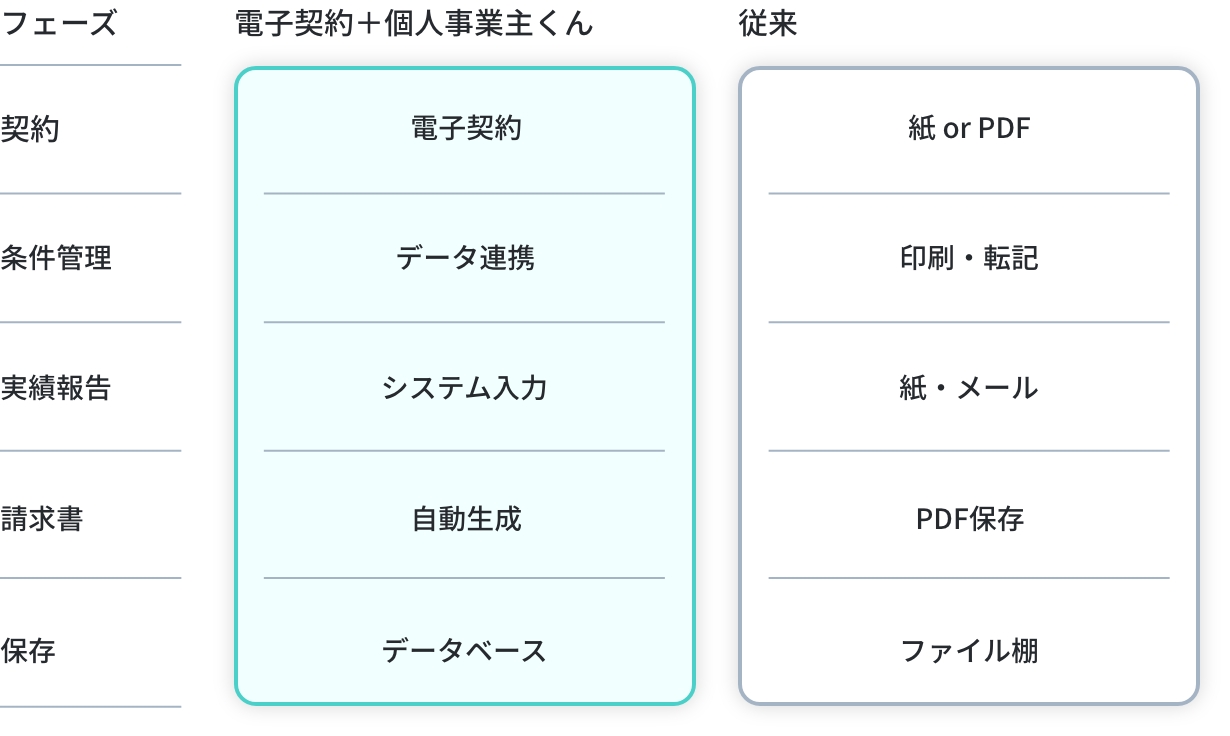Image resolution: width=1230 pixels, height=736 pixels.
Task: Select the 紙・メール cell
Action: coord(969,387)
